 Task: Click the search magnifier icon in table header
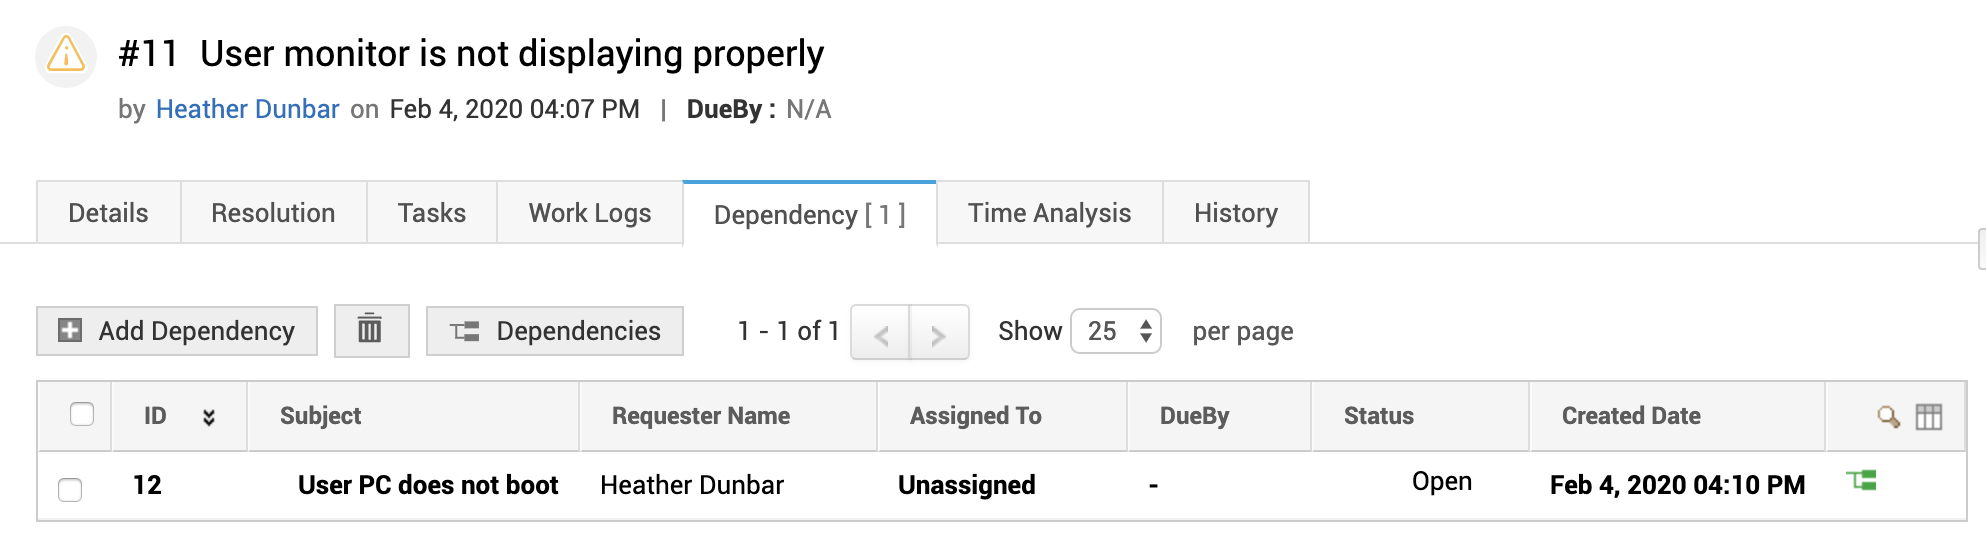coord(1888,417)
